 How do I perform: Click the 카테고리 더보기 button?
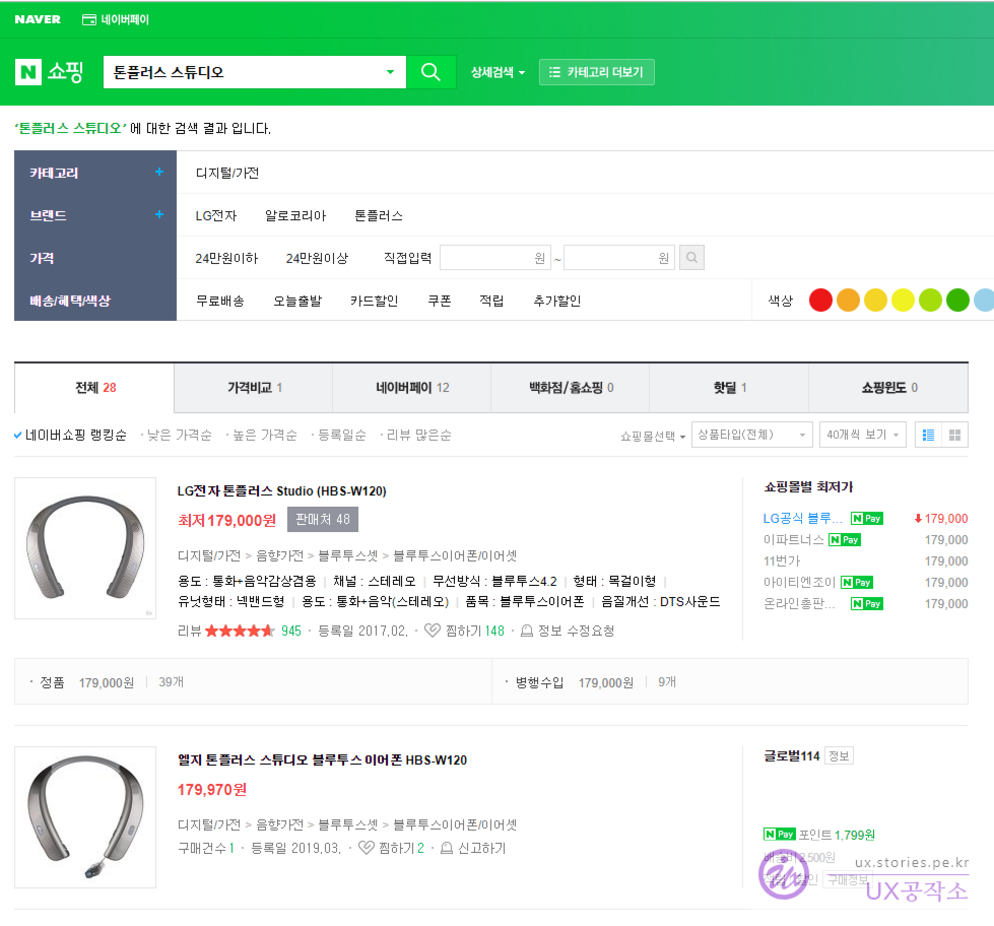pos(597,72)
